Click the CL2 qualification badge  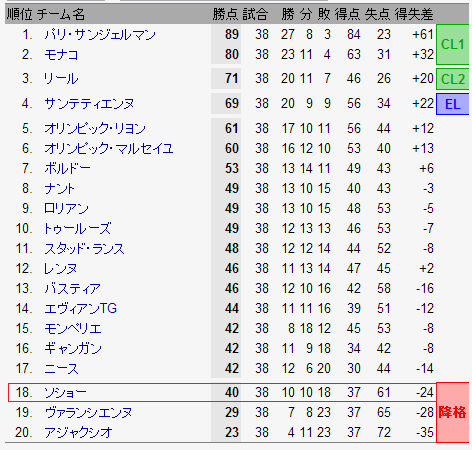[453, 79]
